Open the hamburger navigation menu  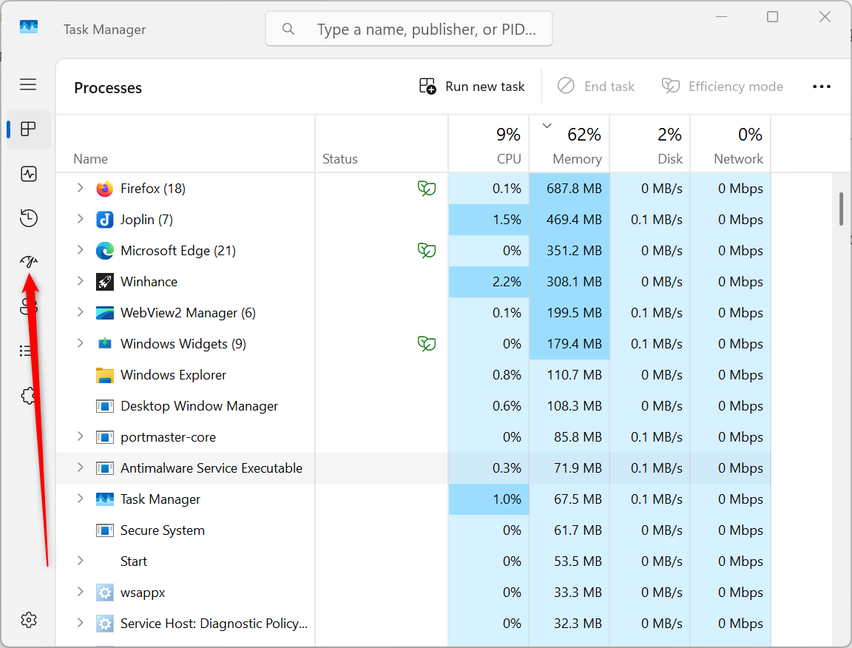(28, 84)
